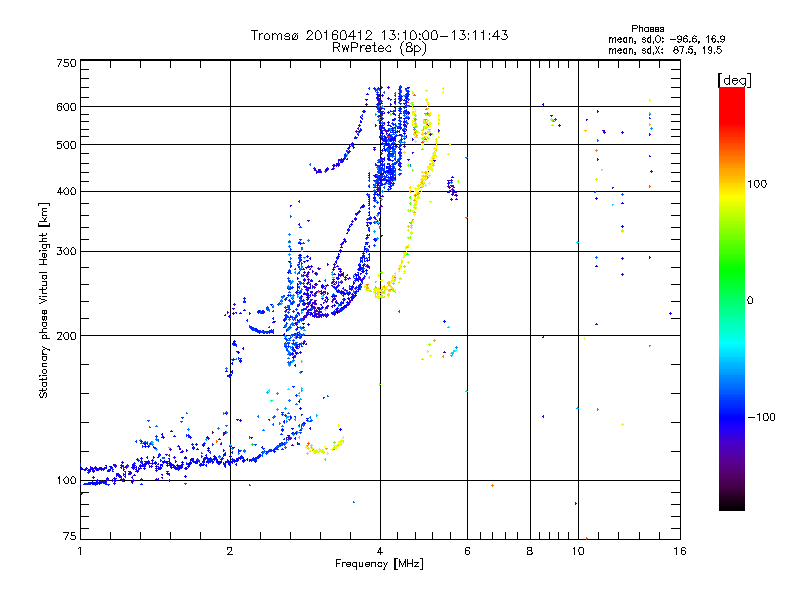
Task: Click the phase colorbar gradient
Action: click(732, 299)
